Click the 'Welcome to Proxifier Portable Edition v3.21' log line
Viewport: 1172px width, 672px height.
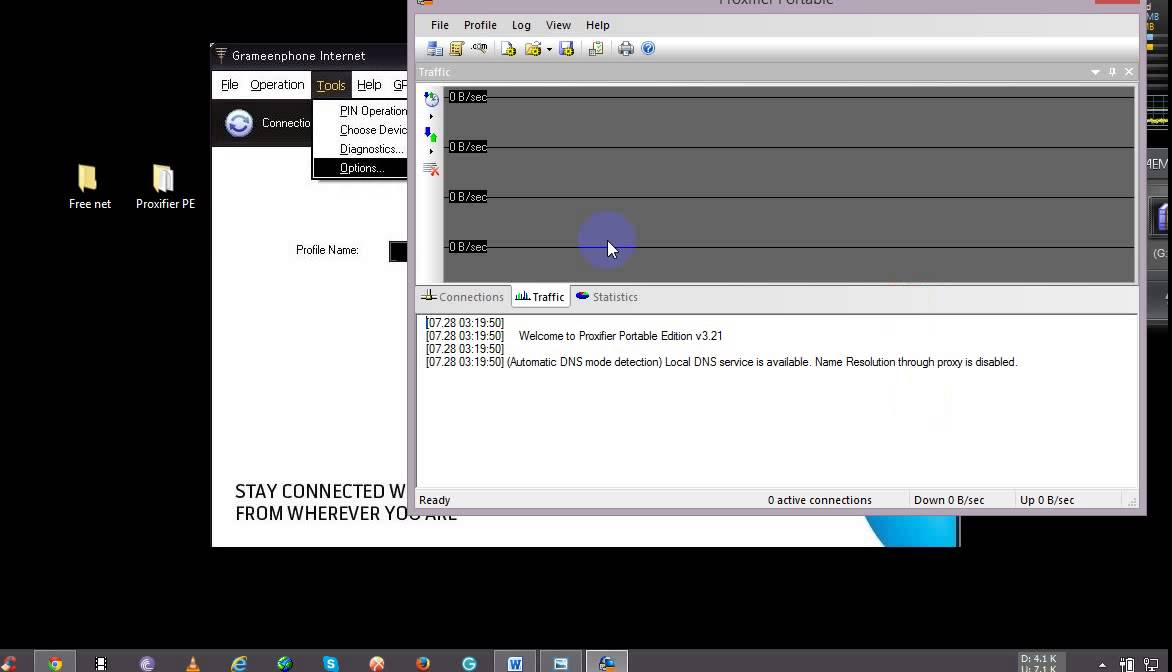[620, 336]
